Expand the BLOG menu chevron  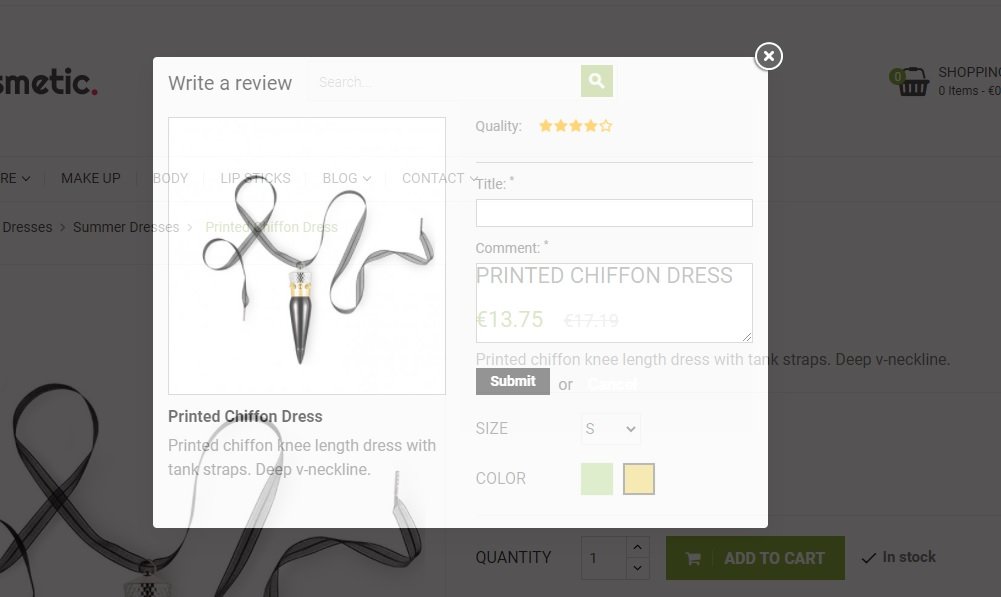[x=367, y=179]
